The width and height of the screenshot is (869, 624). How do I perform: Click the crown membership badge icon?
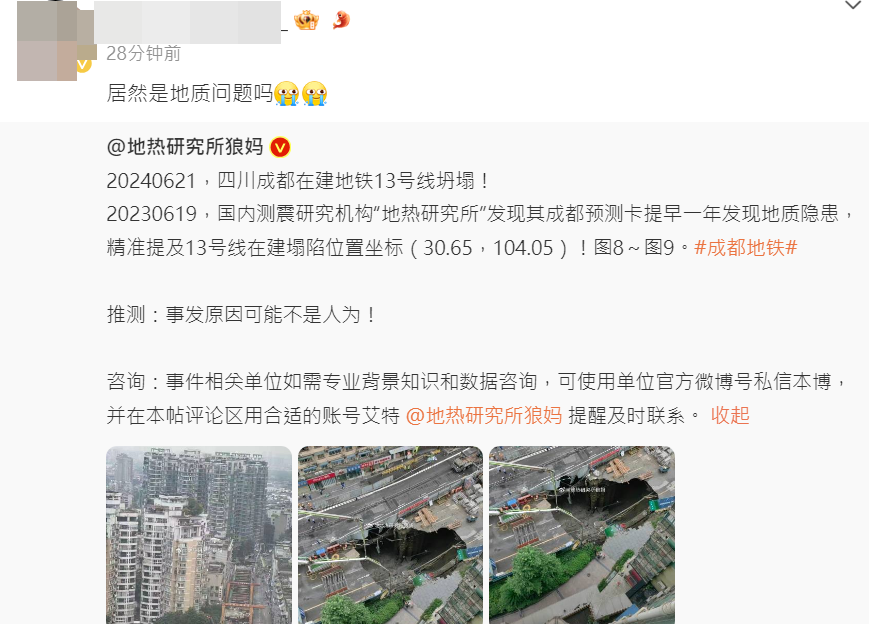306,21
